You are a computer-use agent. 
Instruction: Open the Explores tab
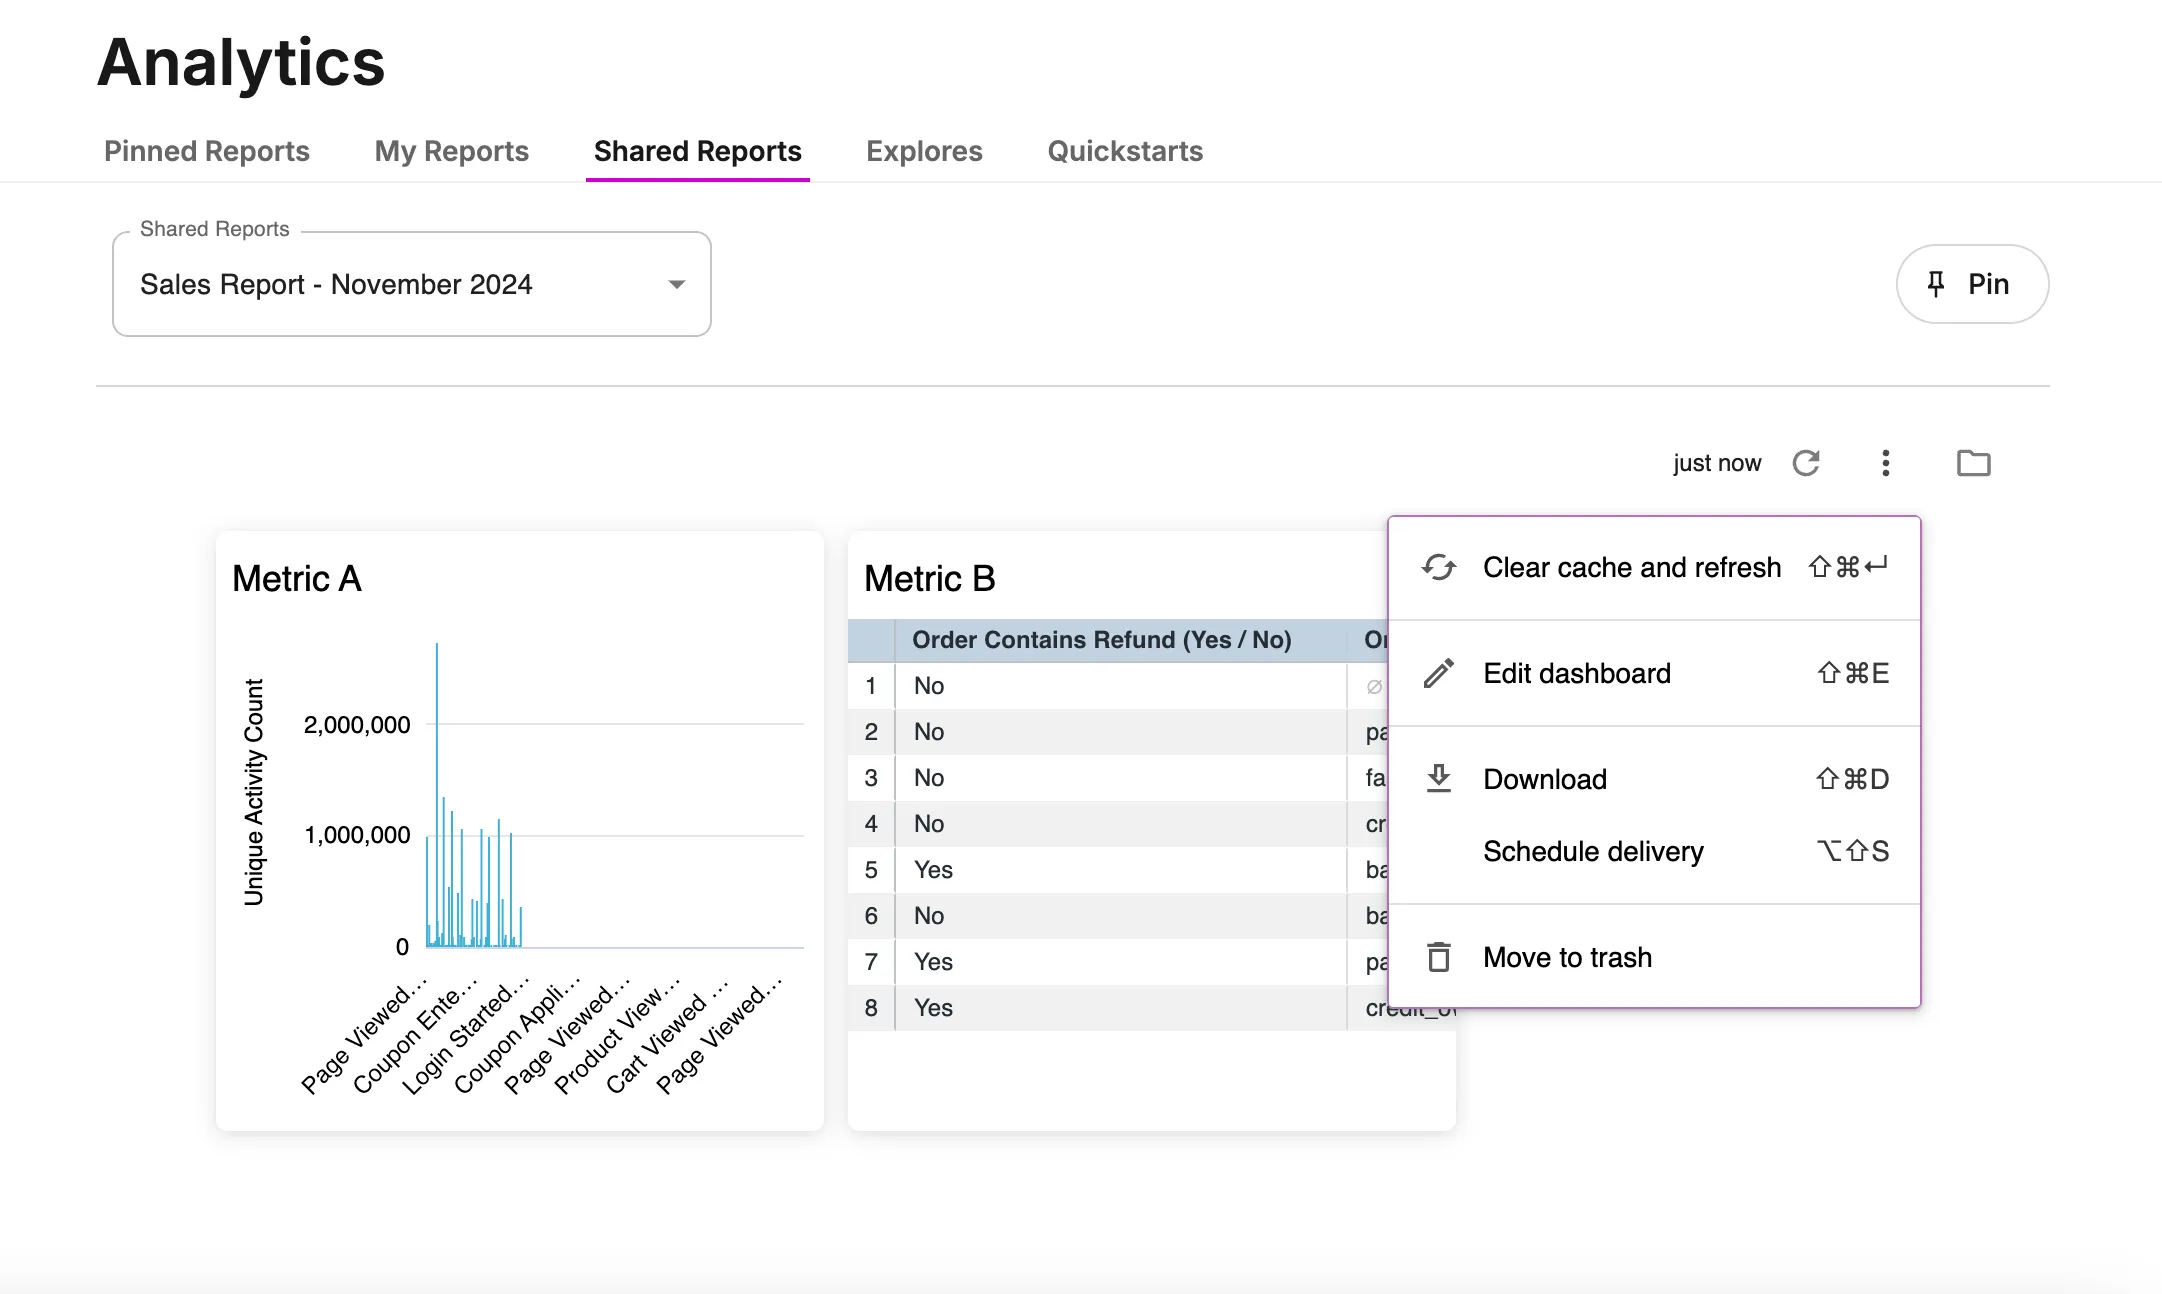924,151
